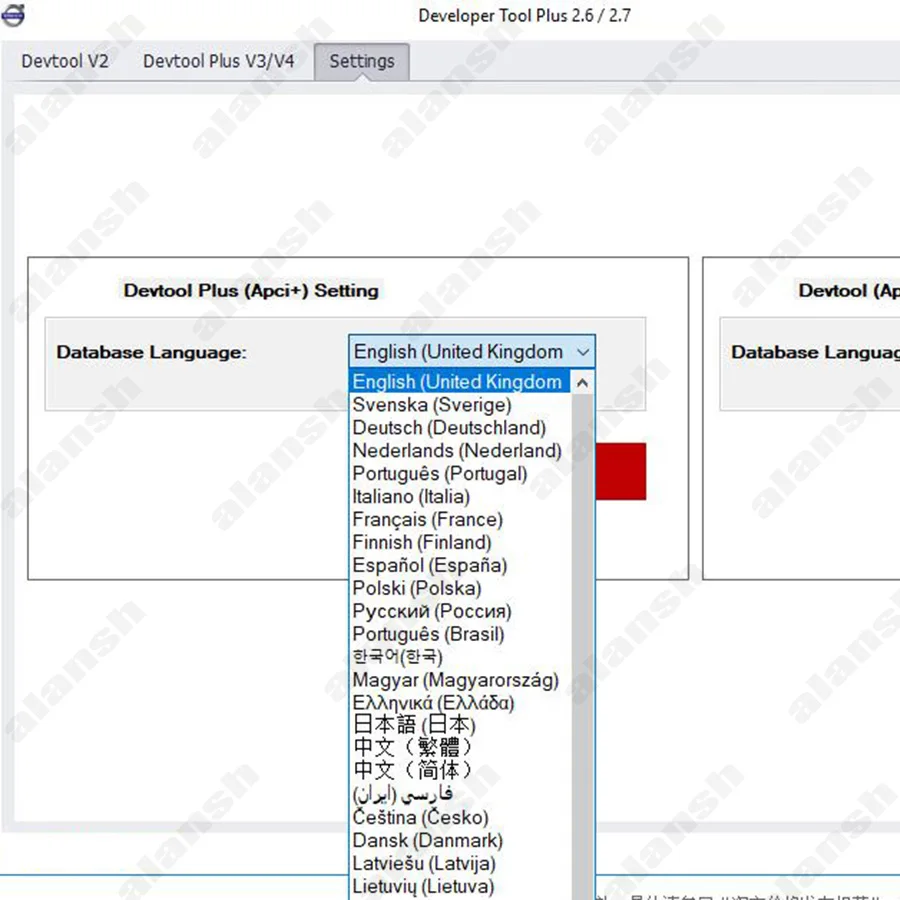Switch to the Devtool V2 tab
Image resolution: width=900 pixels, height=900 pixels.
pyautogui.click(x=65, y=61)
